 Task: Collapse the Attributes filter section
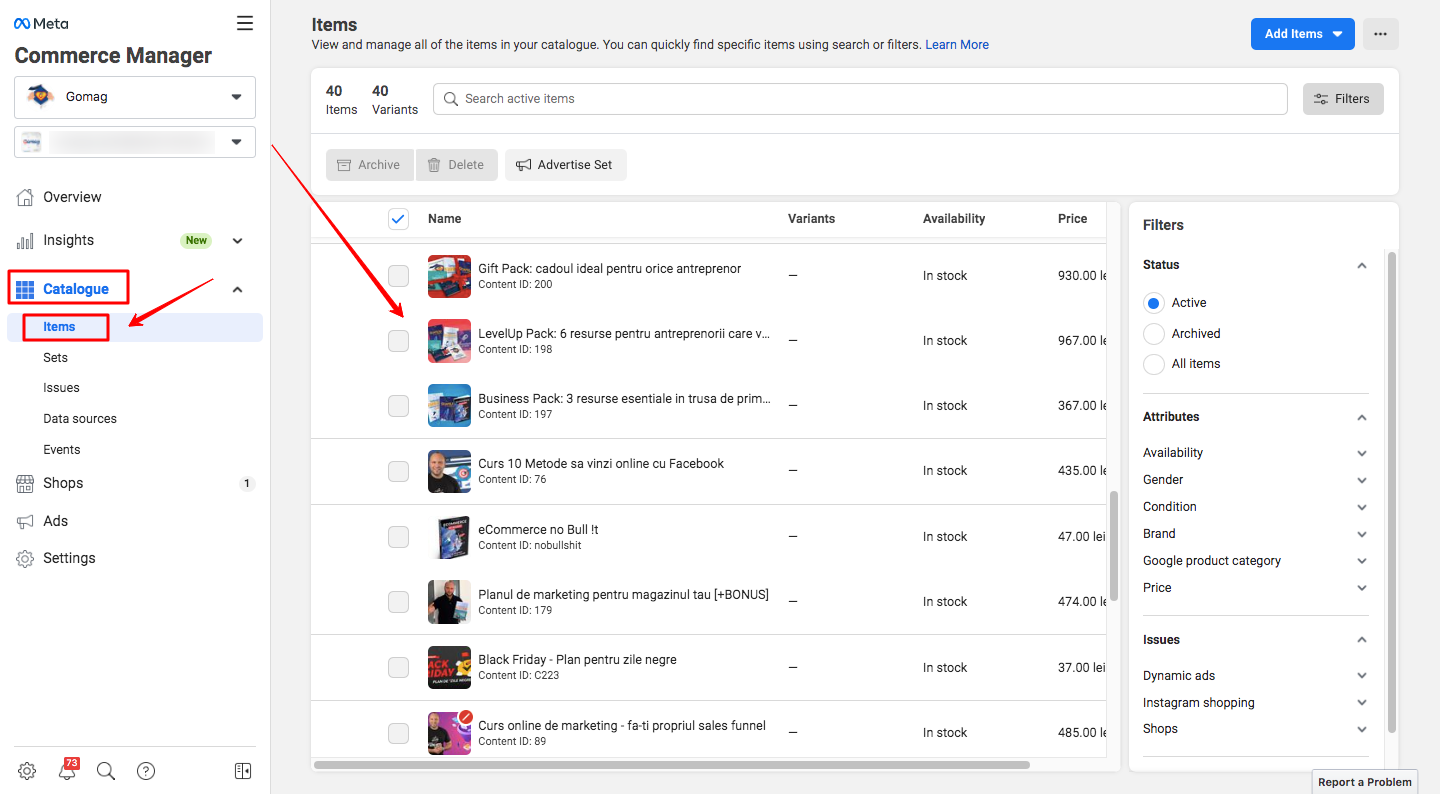1361,417
